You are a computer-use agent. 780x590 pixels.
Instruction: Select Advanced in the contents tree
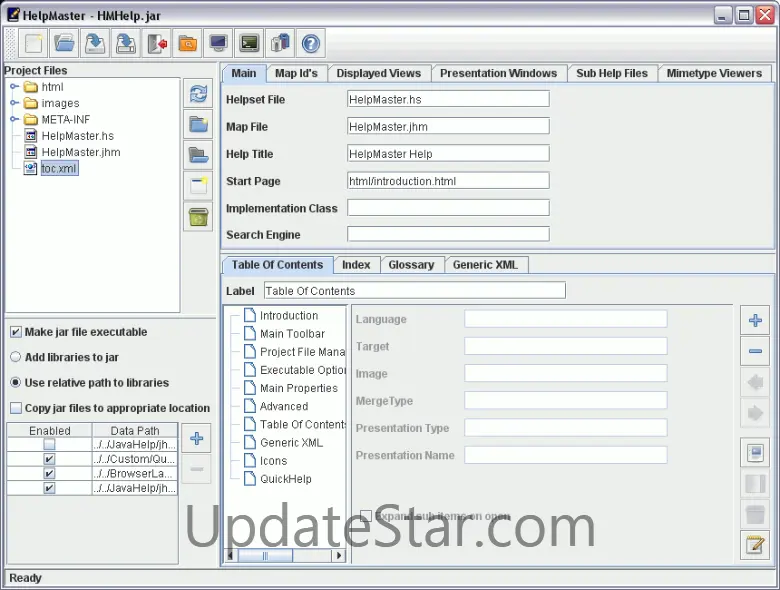pos(284,406)
